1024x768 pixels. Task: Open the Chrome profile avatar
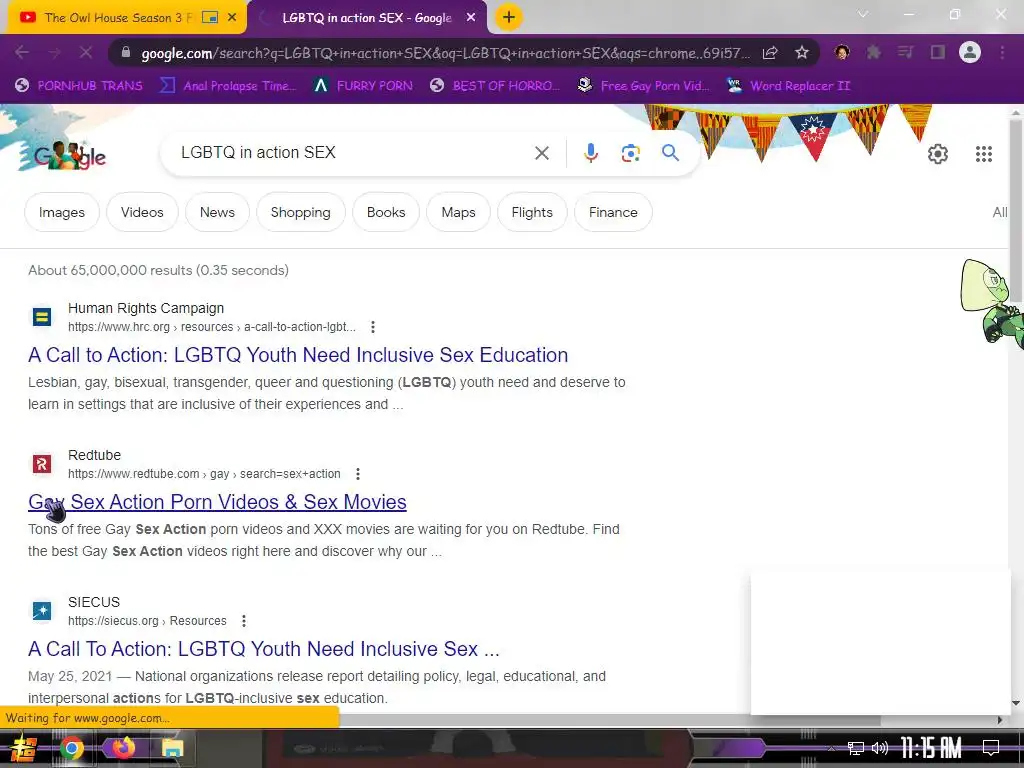[970, 52]
